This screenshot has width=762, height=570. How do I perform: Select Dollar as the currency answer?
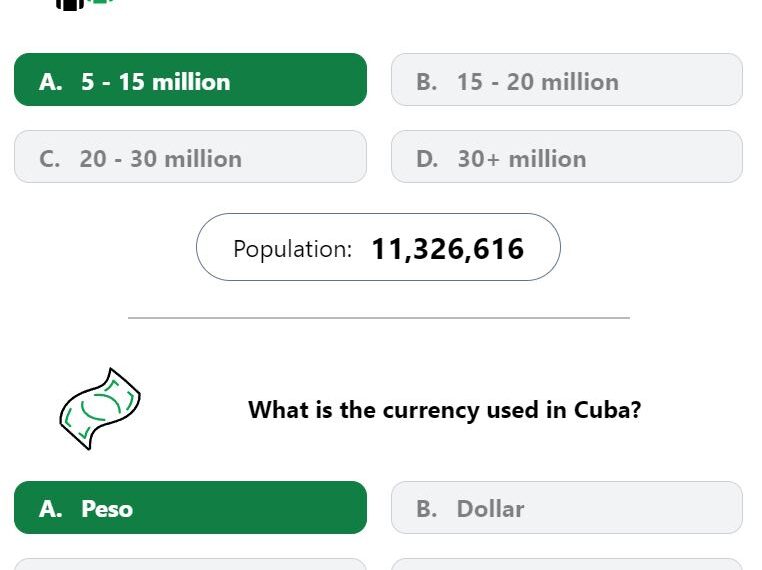[x=567, y=508]
